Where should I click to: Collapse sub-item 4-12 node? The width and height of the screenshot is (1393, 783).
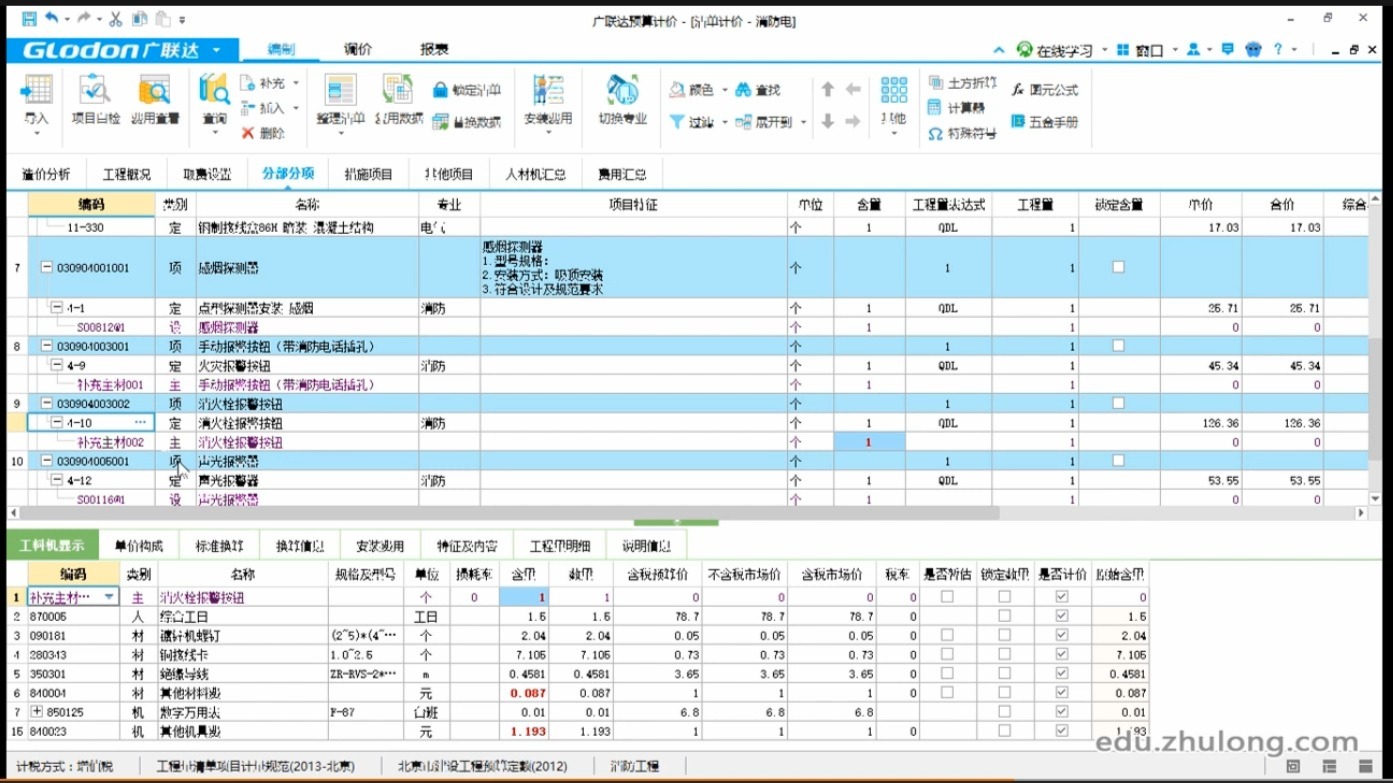click(x=58, y=481)
